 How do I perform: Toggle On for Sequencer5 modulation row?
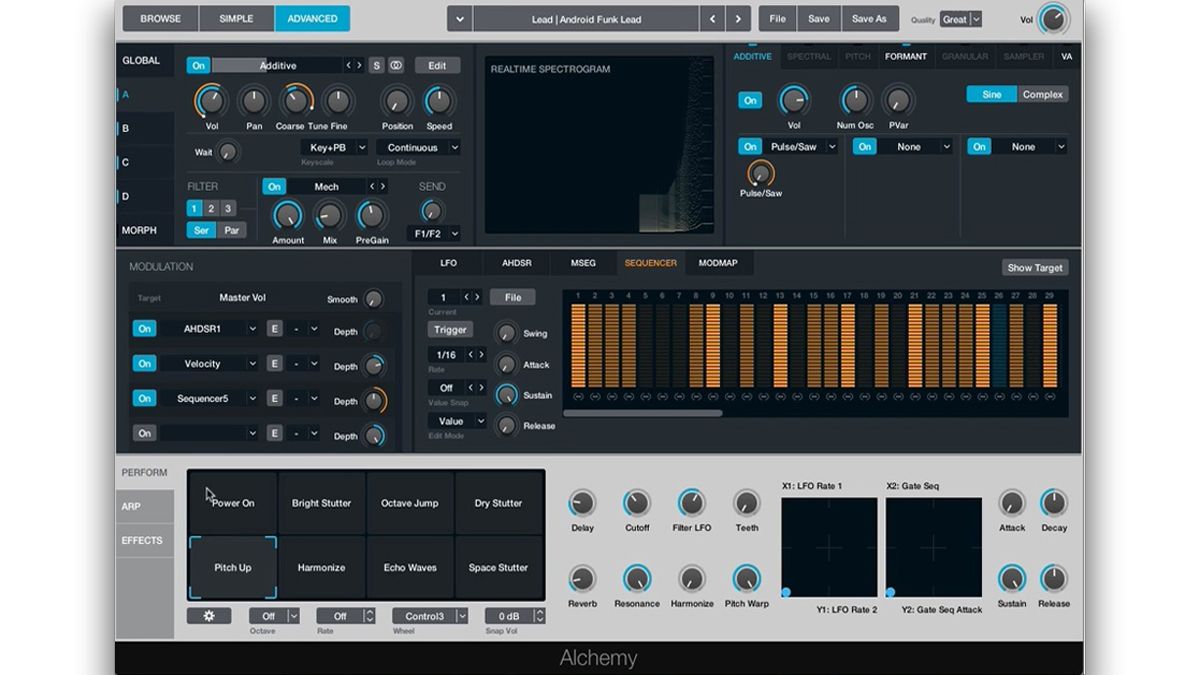(145, 398)
